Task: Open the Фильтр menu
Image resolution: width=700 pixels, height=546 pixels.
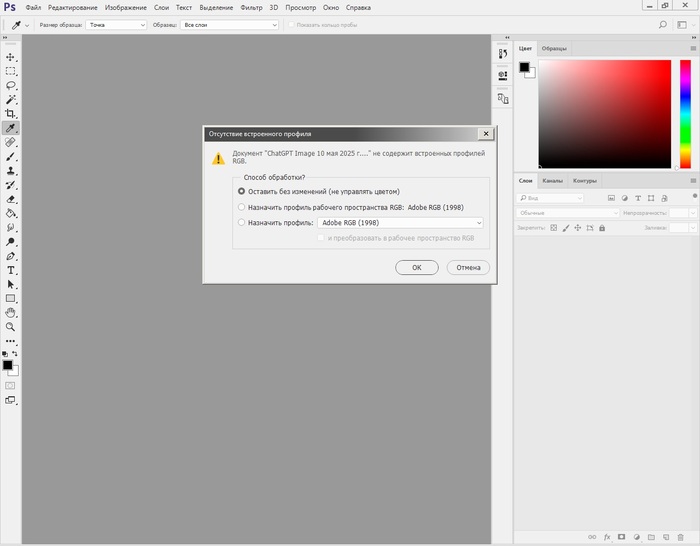Action: coord(251,7)
